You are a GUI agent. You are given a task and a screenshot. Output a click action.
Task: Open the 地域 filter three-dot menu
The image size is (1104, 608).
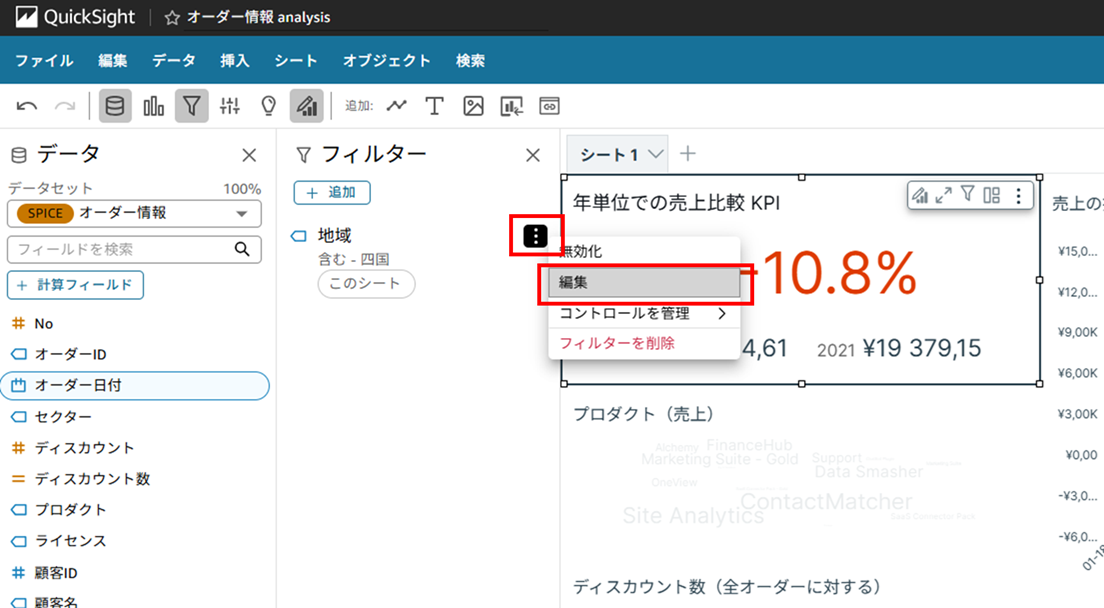[x=535, y=236]
